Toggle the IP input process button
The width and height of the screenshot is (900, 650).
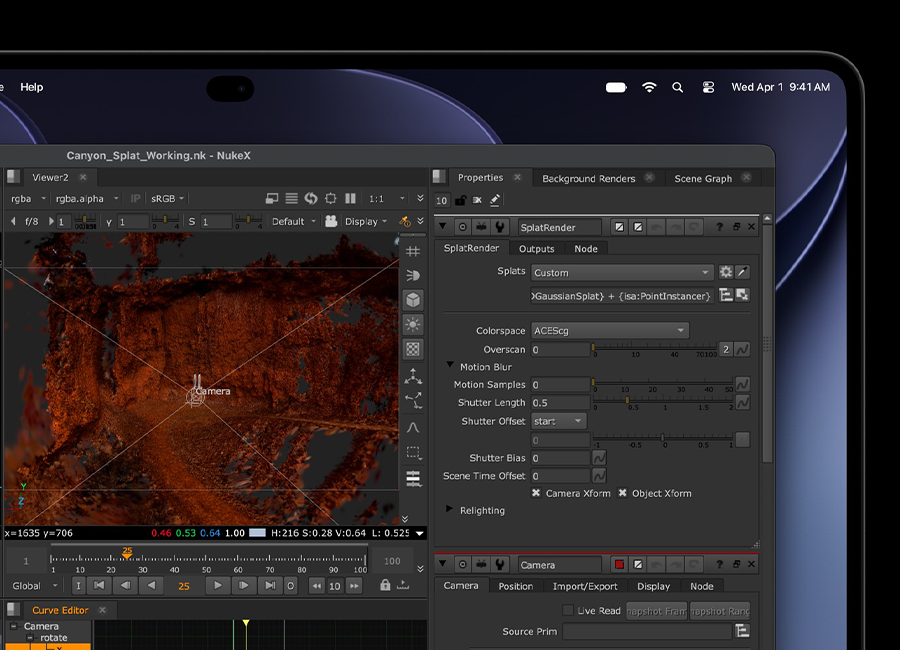click(135, 199)
